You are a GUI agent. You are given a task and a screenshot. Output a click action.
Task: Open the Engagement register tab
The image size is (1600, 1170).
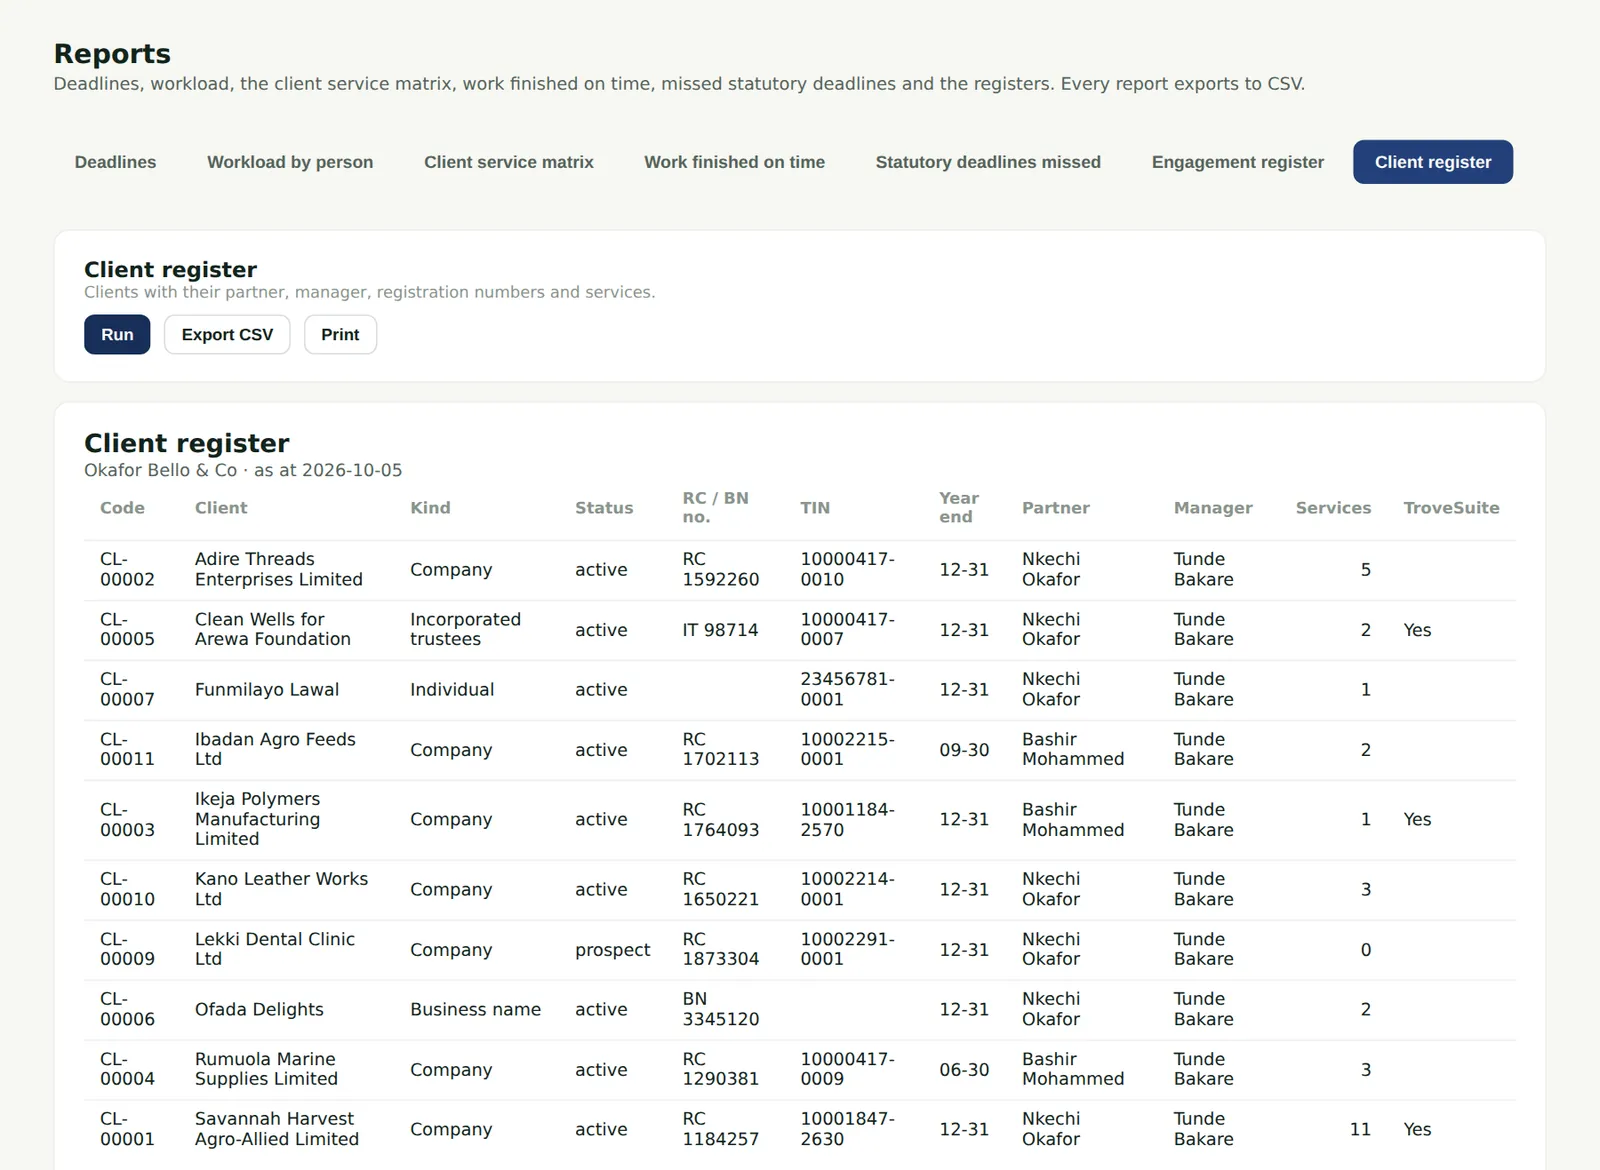pyautogui.click(x=1237, y=162)
